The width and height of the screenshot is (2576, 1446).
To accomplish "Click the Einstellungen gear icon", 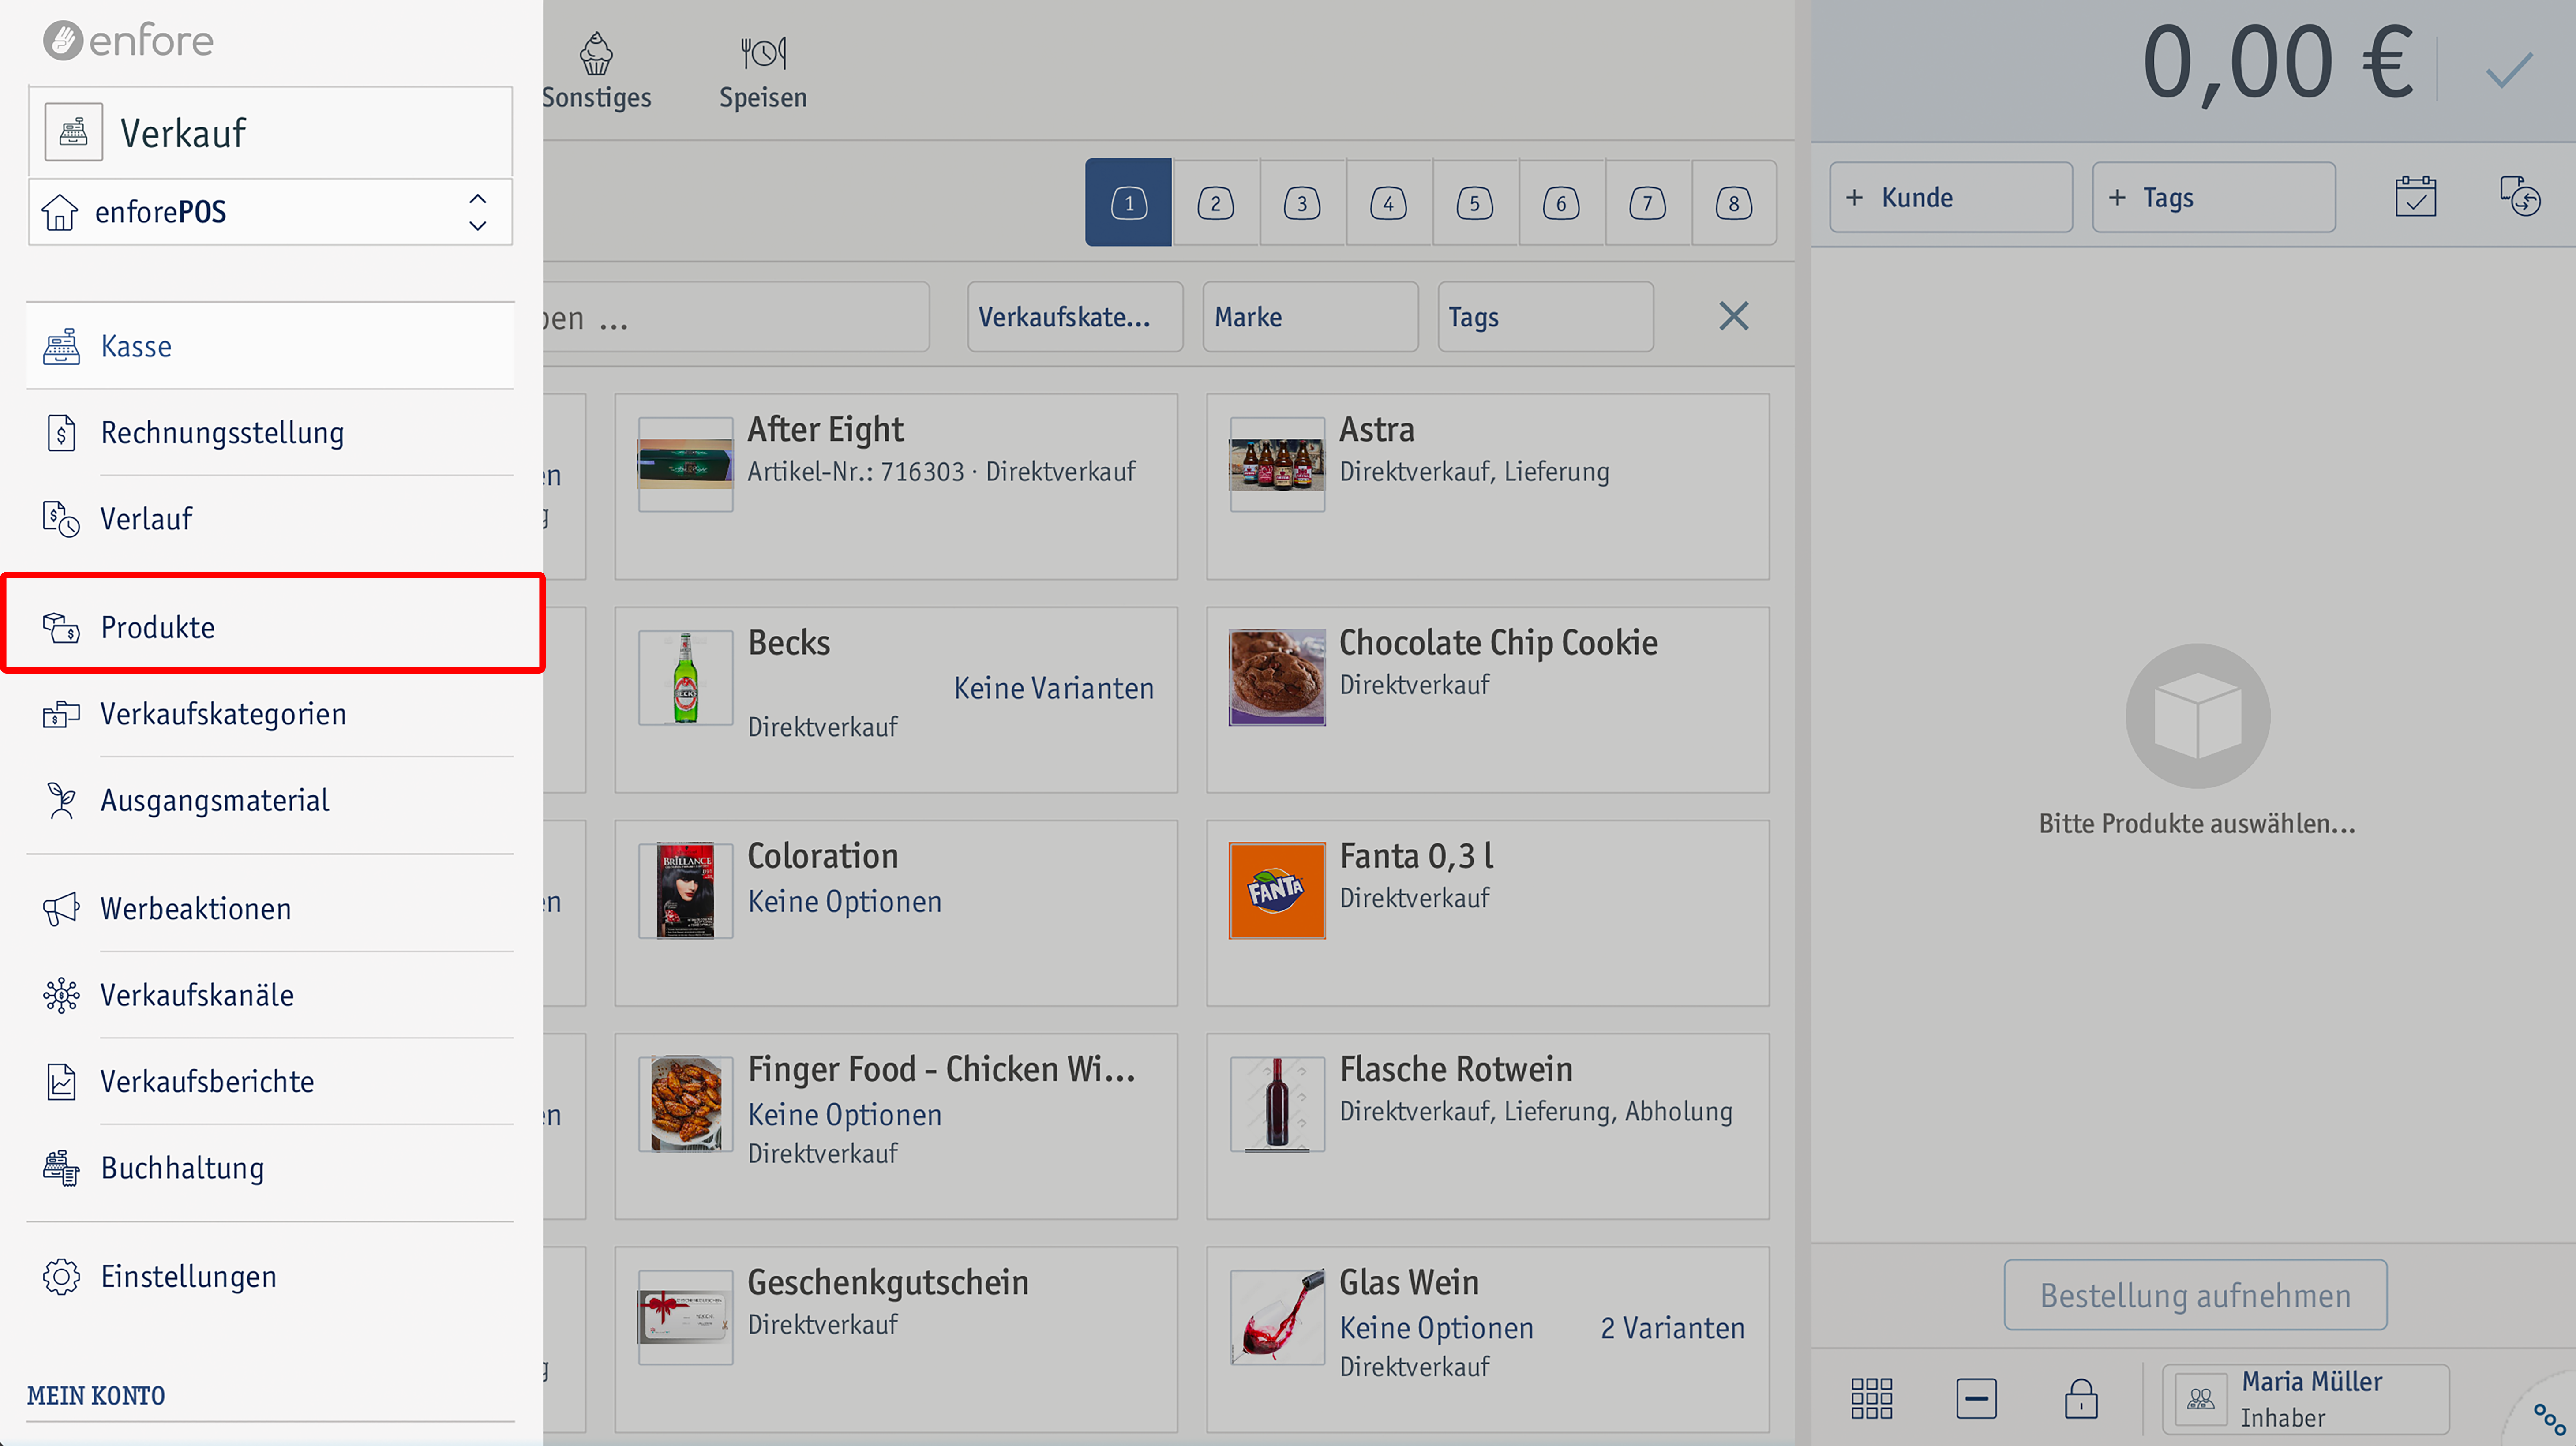I will [x=61, y=1276].
